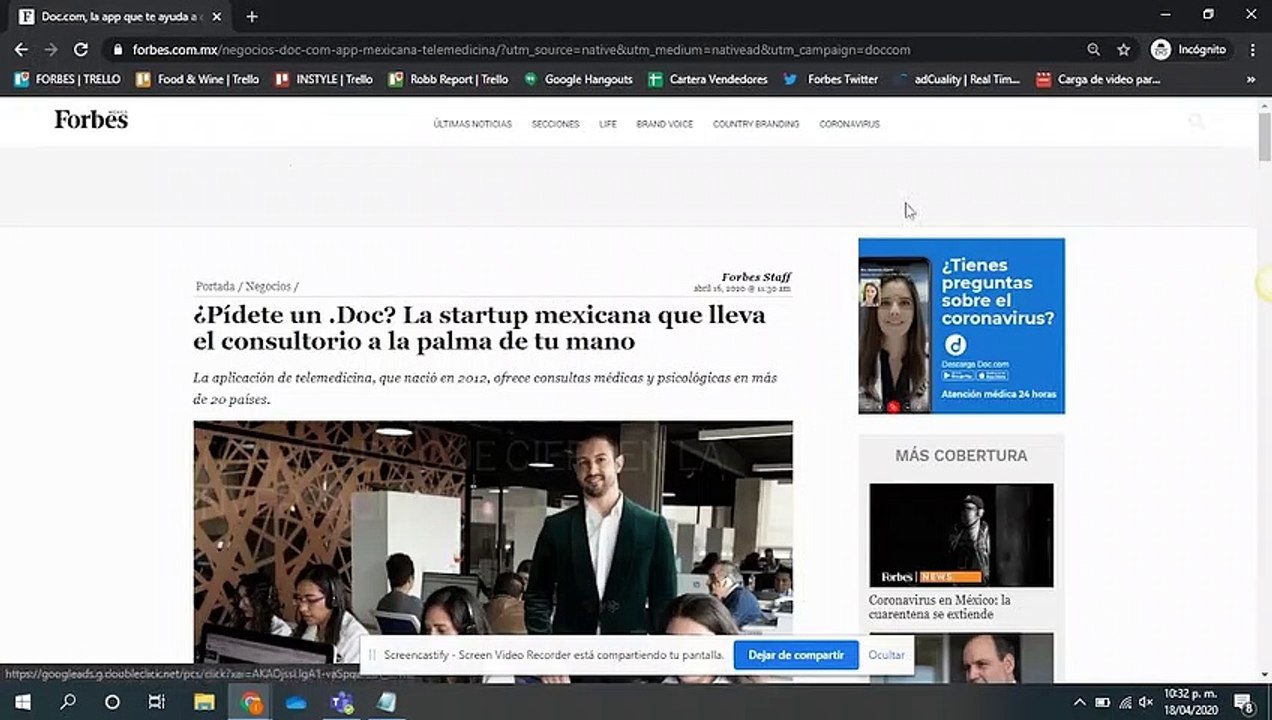Open the Windows Start menu
Screen dimensions: 1272x720
22,702
